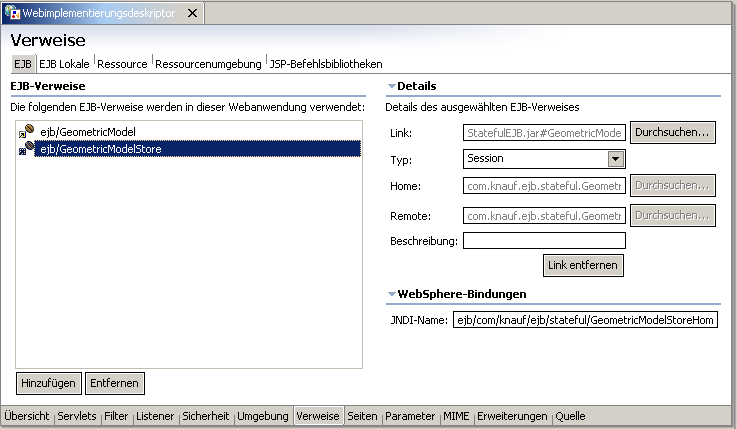Collapse the Details section
Screen dimensions: 737x429
391,86
